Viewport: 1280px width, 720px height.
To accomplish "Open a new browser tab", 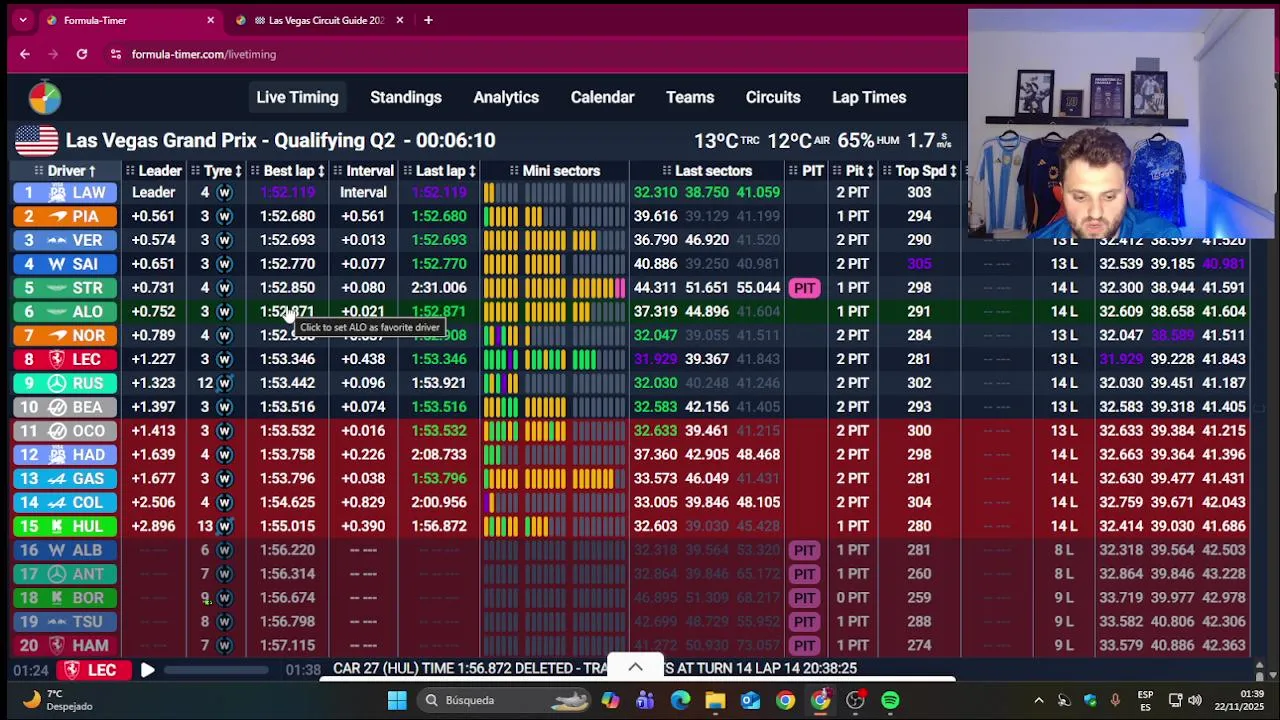I will (x=428, y=20).
